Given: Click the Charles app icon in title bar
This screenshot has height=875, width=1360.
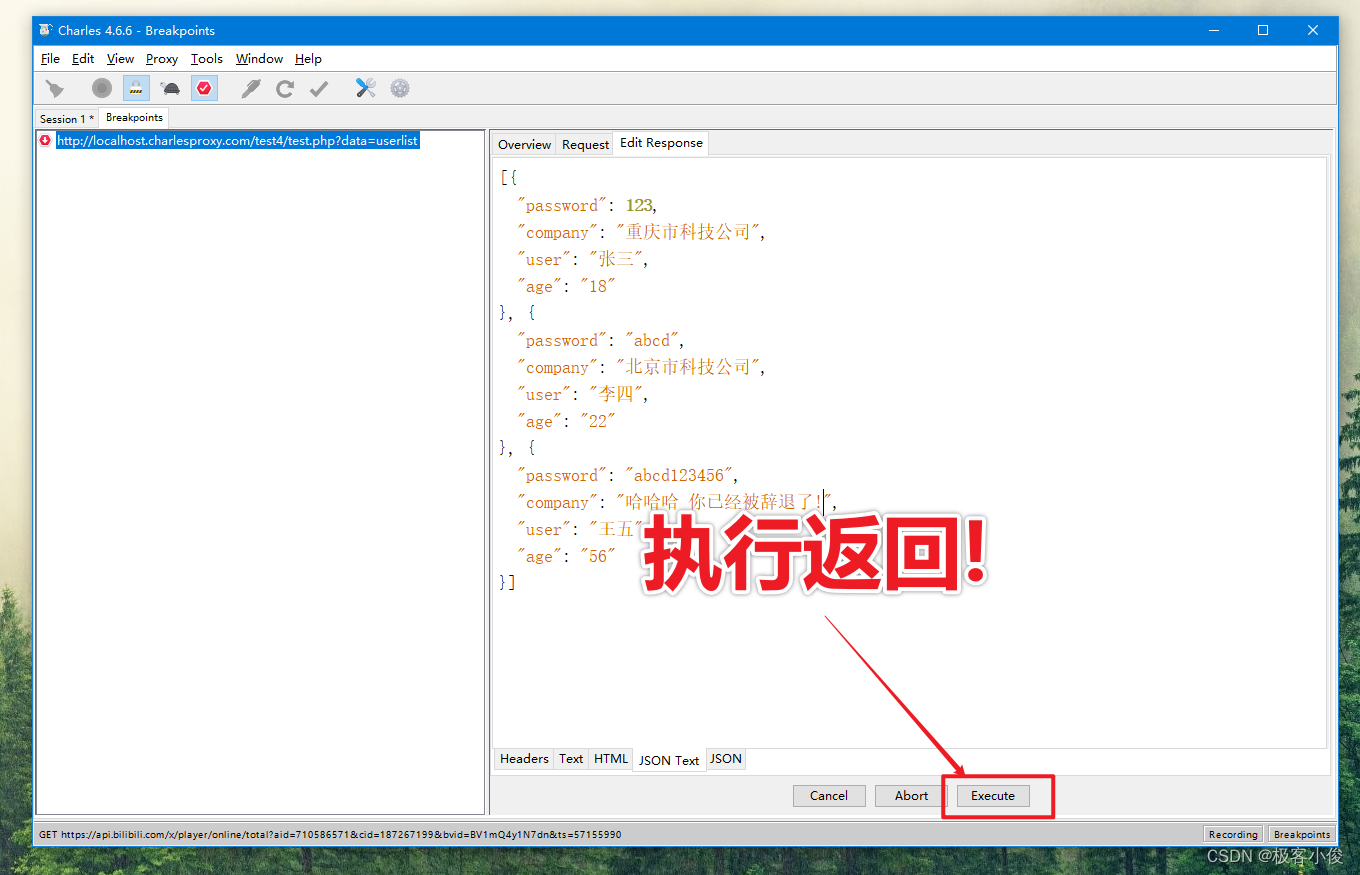Looking at the screenshot, I should 45,30.
